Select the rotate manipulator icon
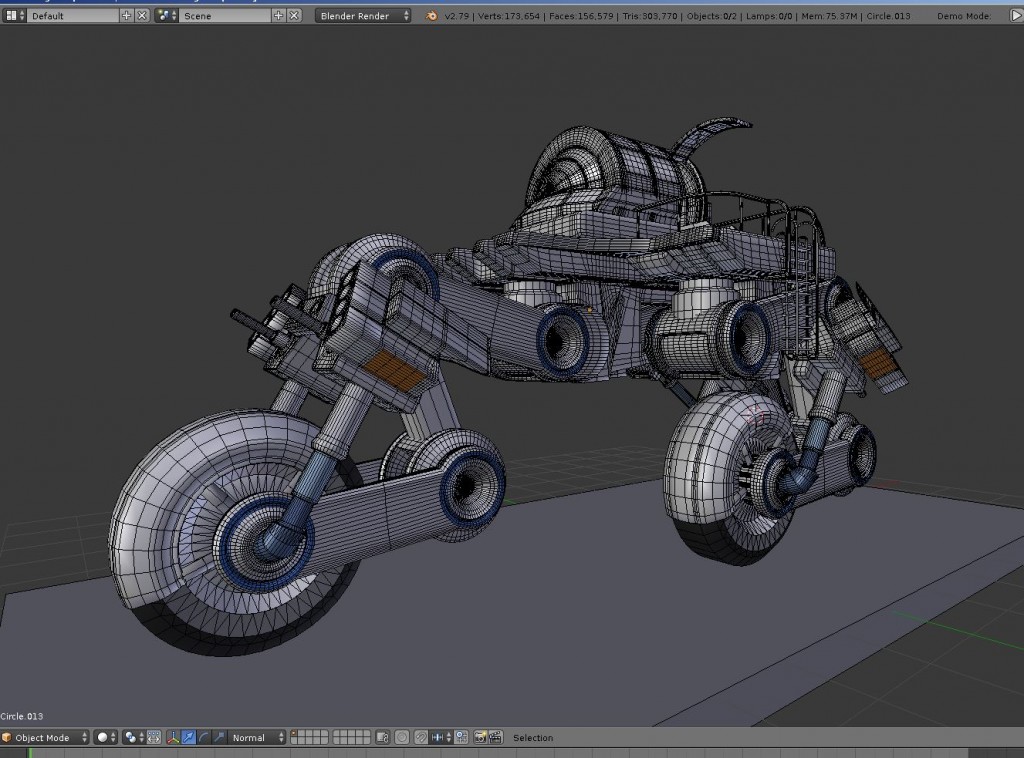1024x758 pixels. pos(206,737)
